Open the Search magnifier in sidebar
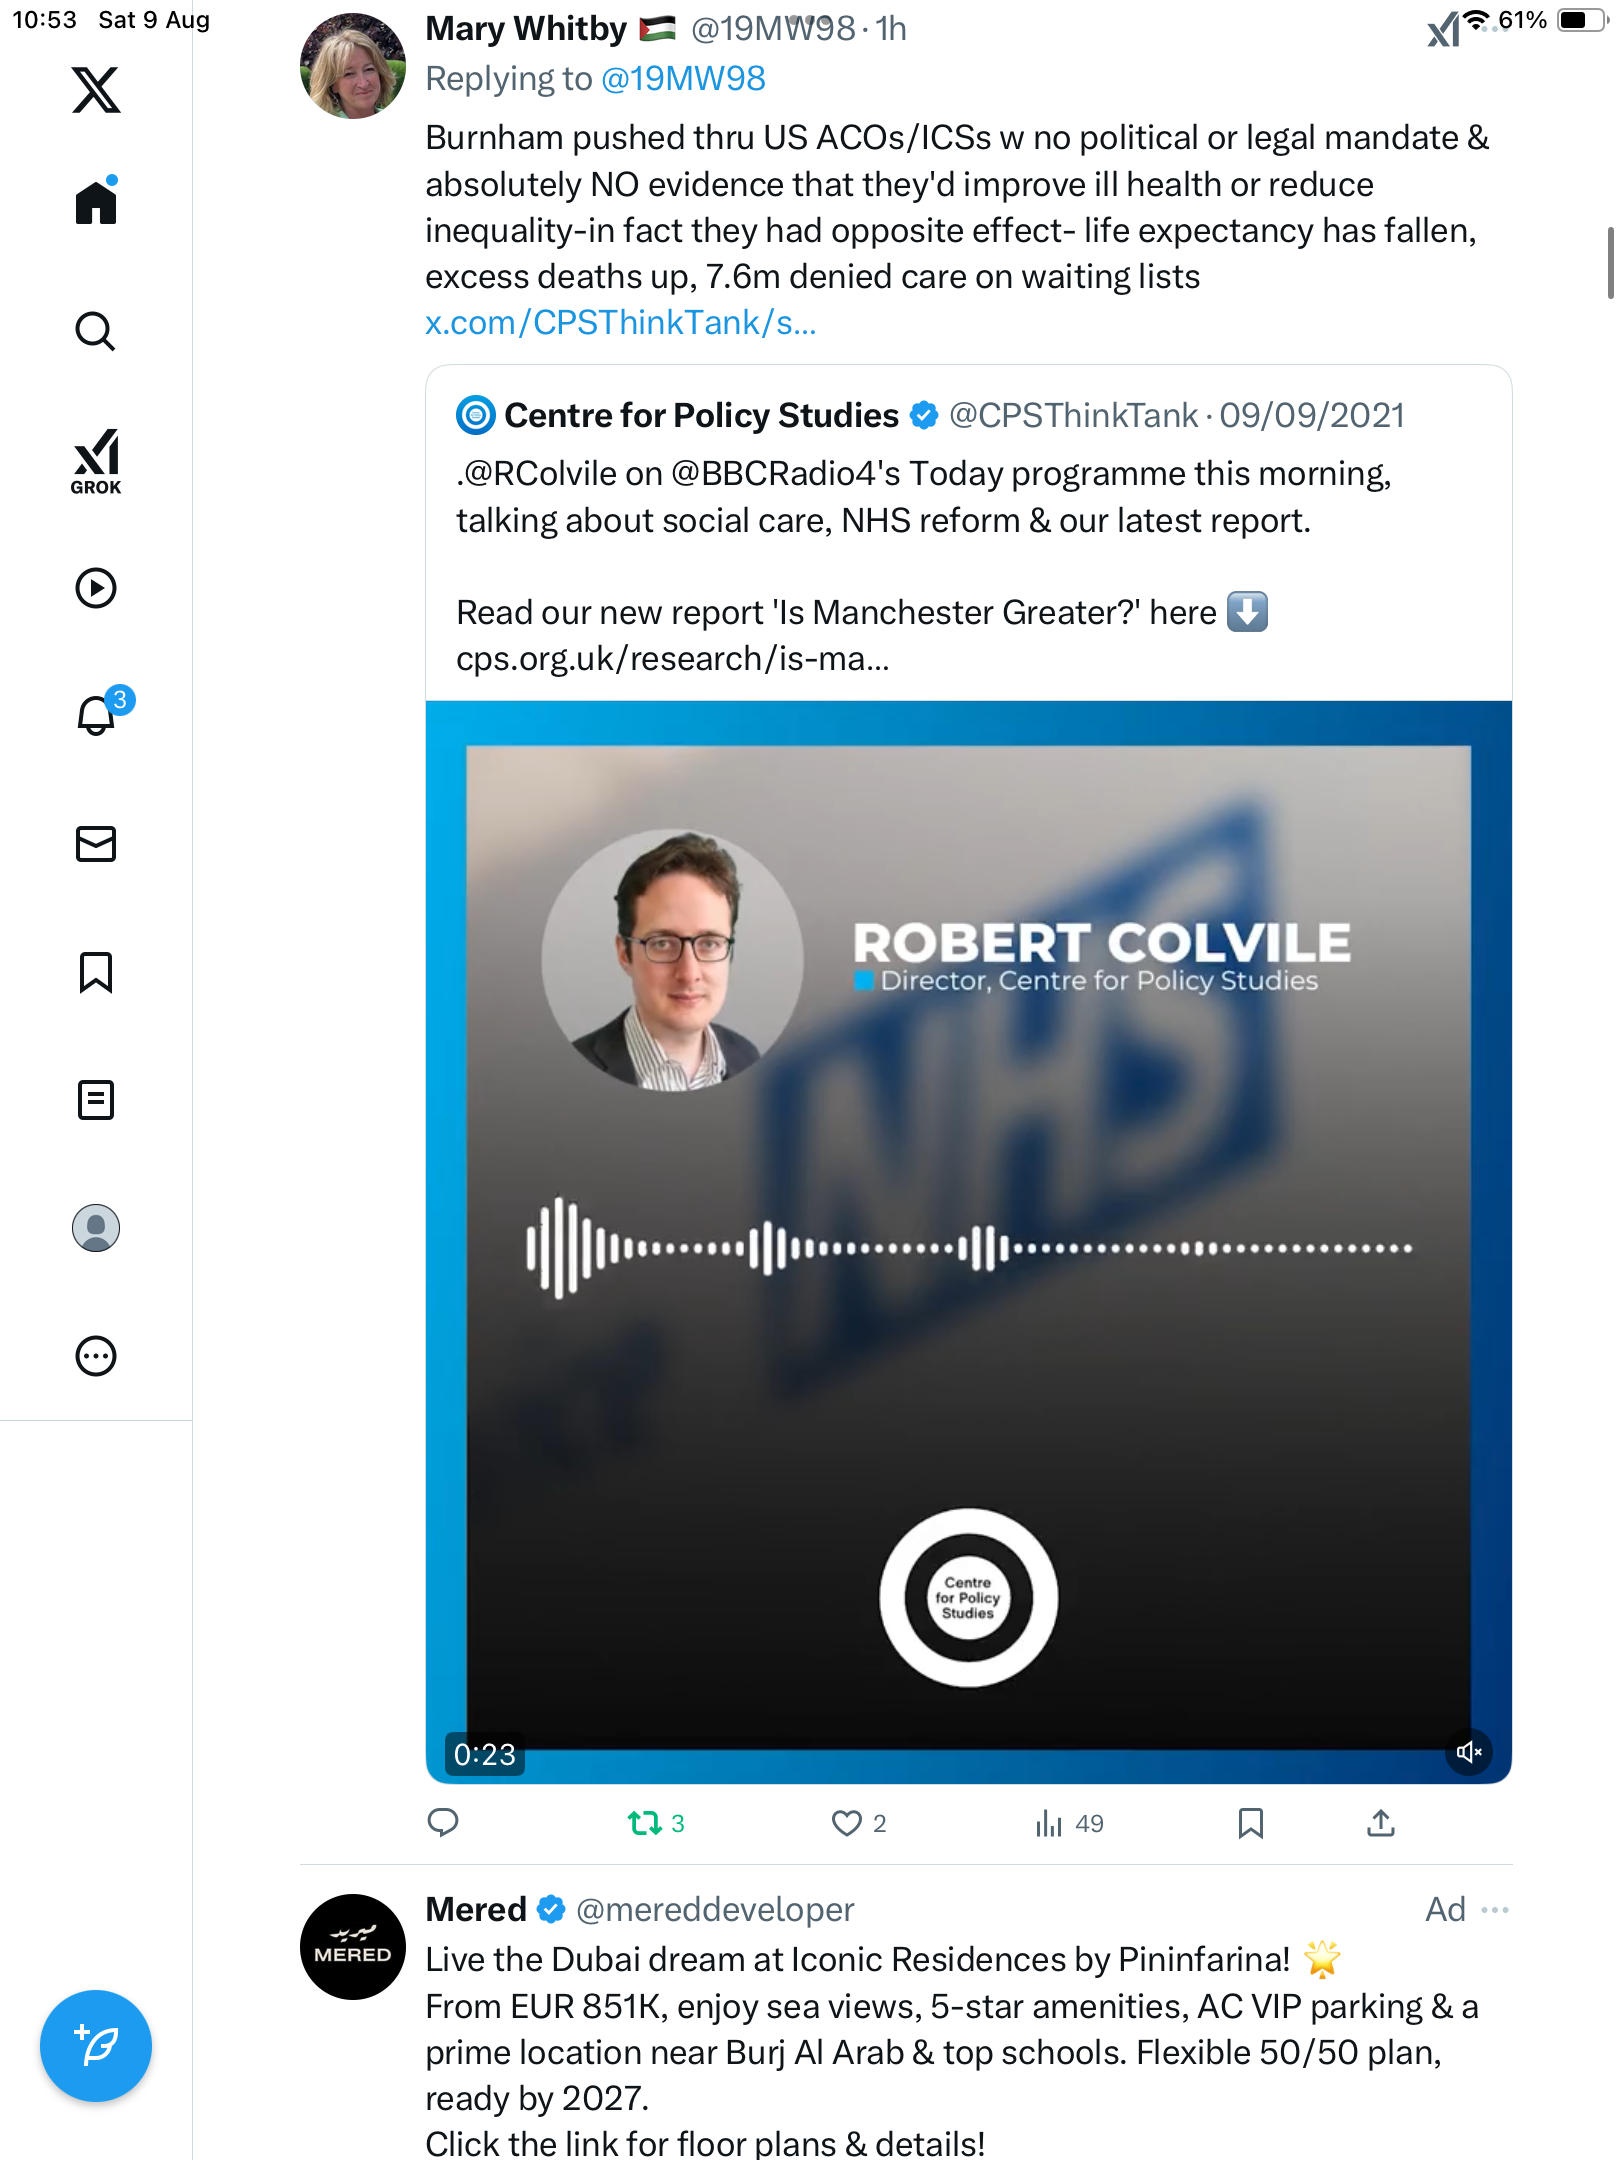The image size is (1620, 2160). tap(96, 331)
